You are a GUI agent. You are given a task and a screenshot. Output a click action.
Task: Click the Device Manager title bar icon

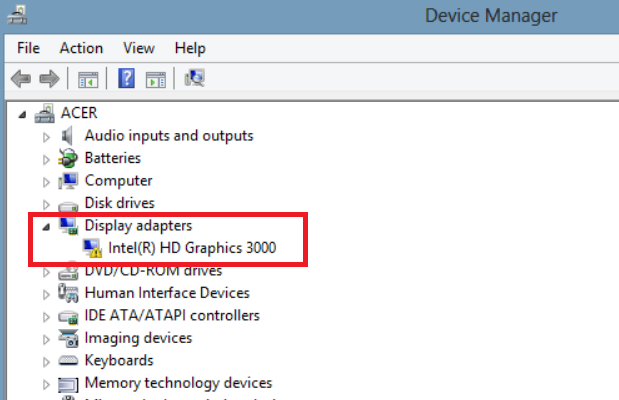(x=17, y=15)
